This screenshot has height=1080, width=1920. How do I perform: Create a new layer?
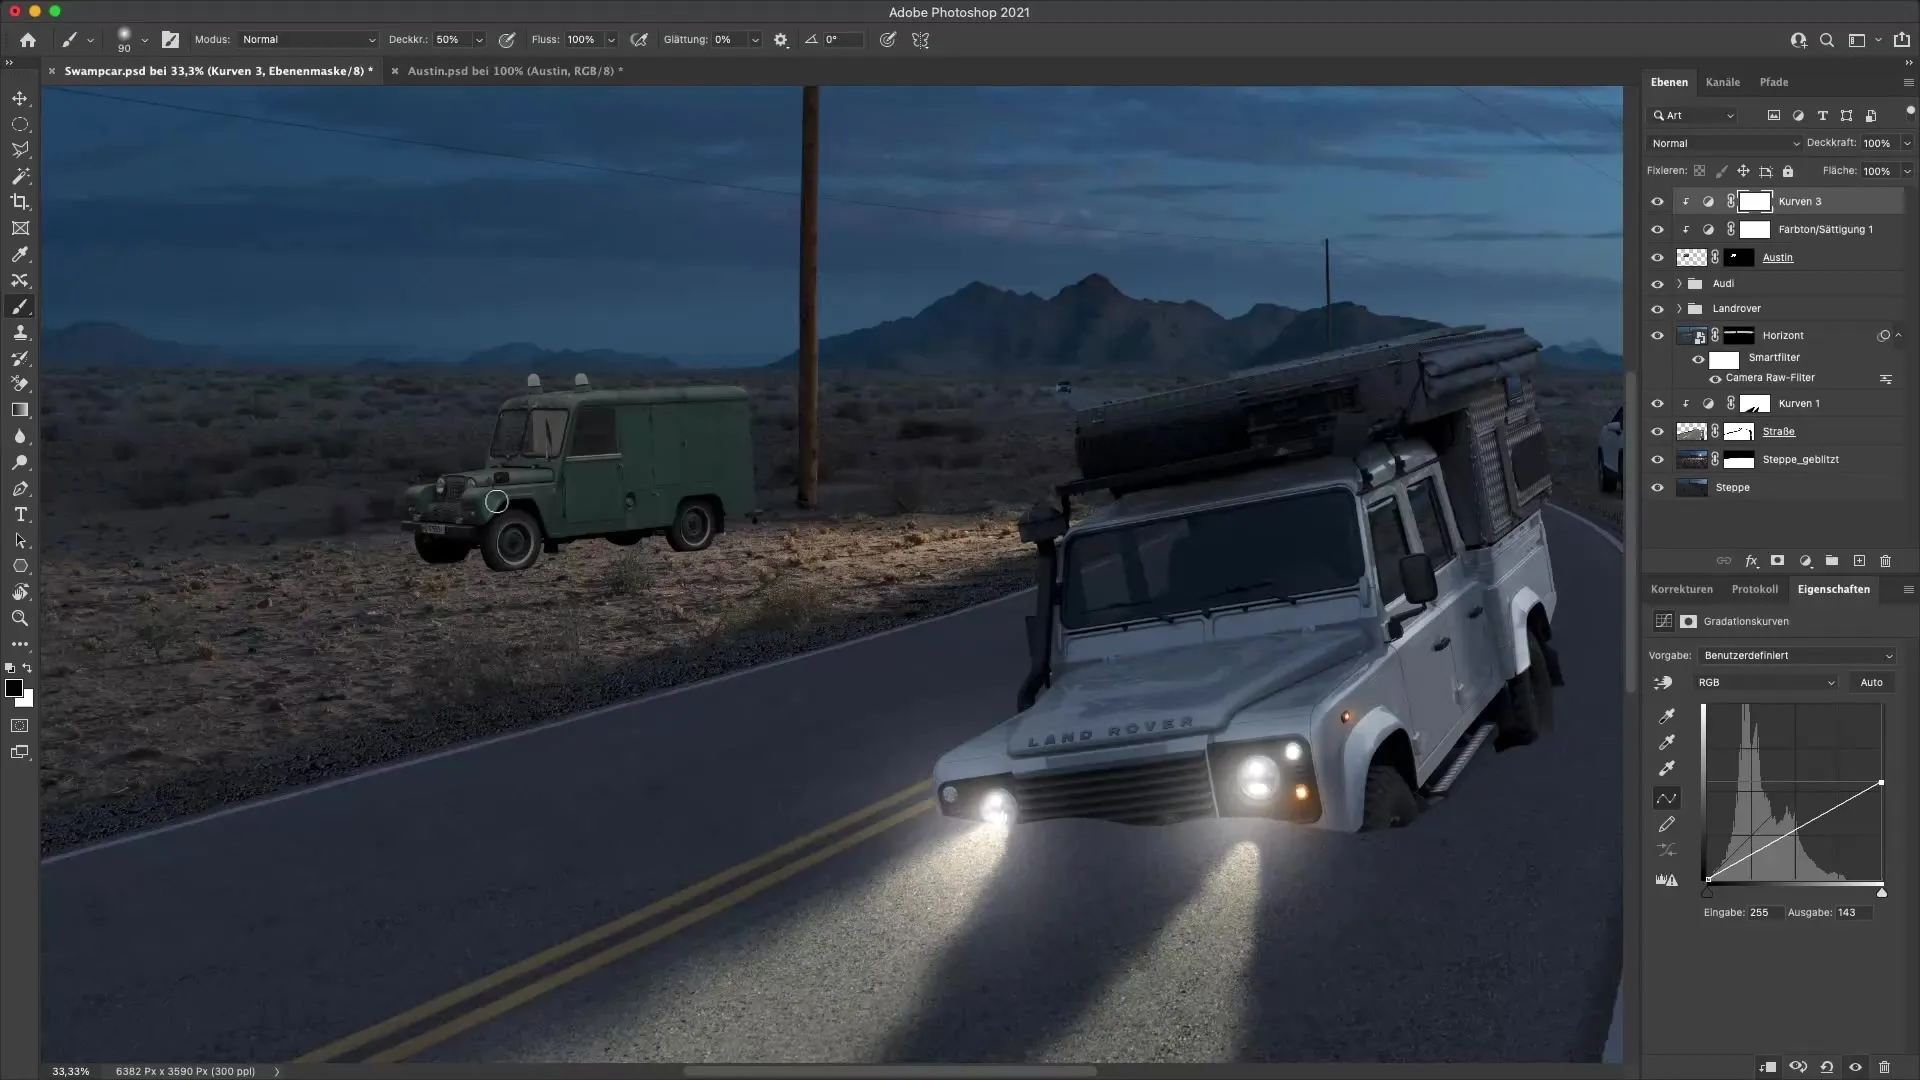1858,561
